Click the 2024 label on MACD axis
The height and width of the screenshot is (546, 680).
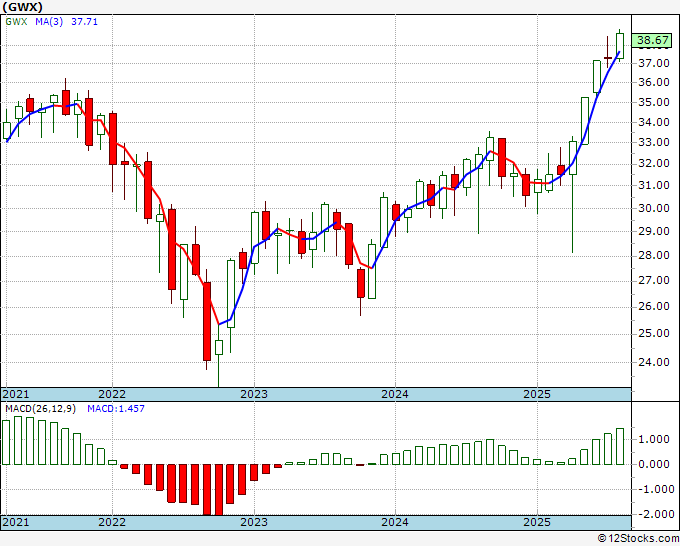[395, 522]
